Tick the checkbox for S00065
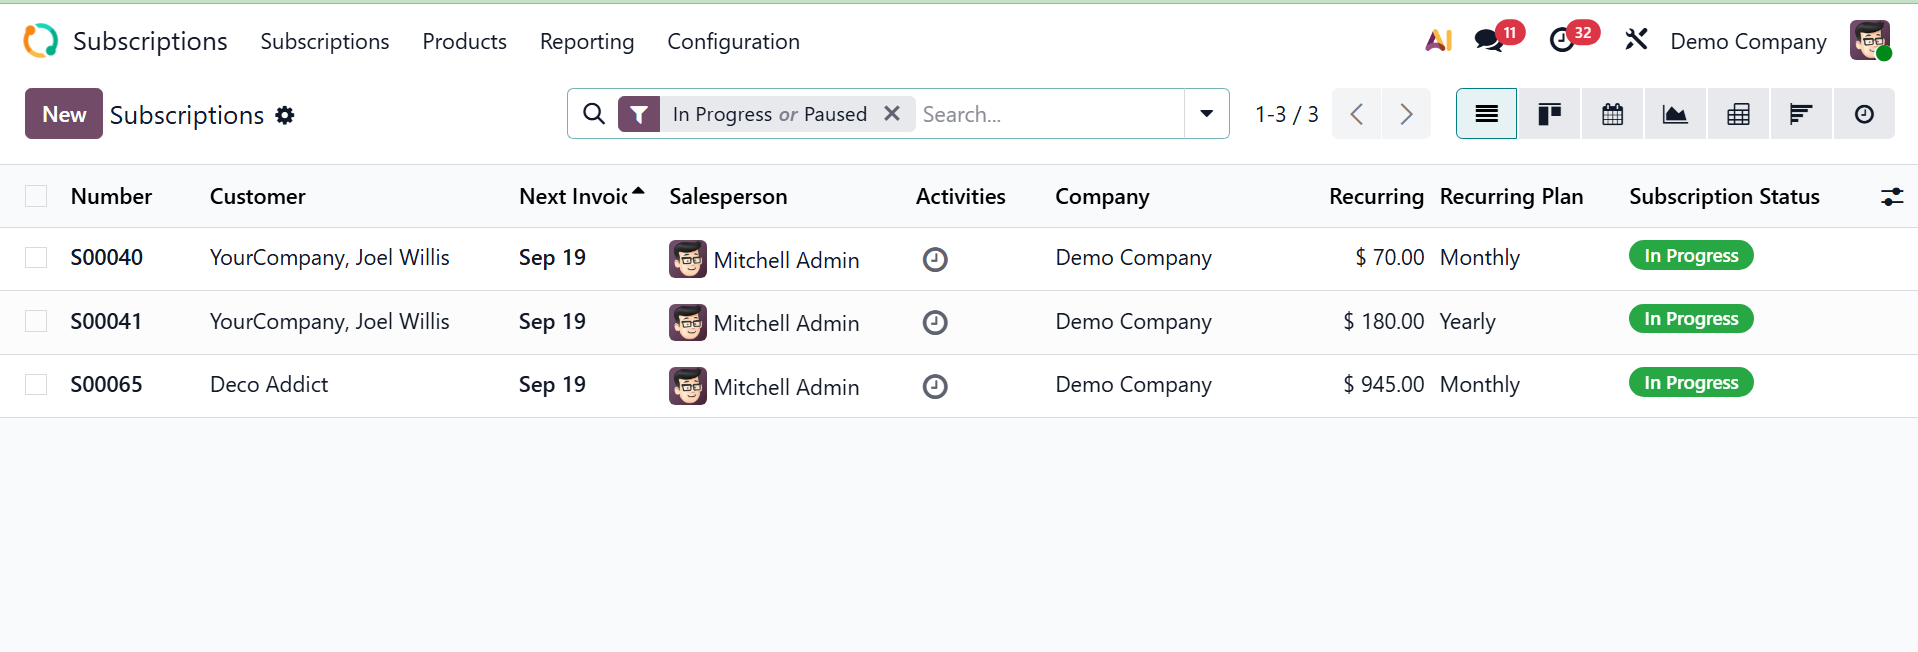1918x652 pixels. (36, 385)
